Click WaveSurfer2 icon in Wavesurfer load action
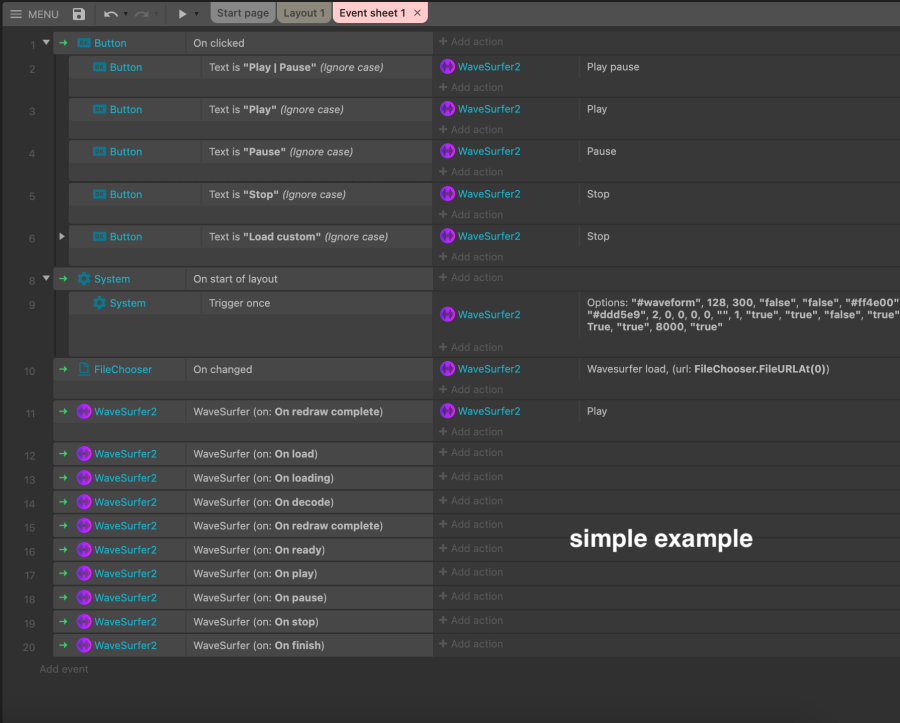This screenshot has width=900, height=723. coord(447,368)
